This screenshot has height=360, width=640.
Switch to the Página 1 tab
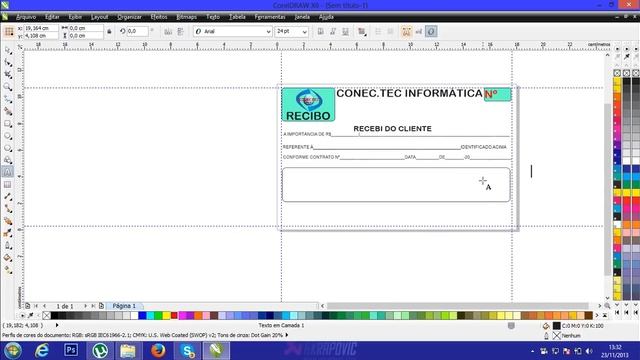124,306
